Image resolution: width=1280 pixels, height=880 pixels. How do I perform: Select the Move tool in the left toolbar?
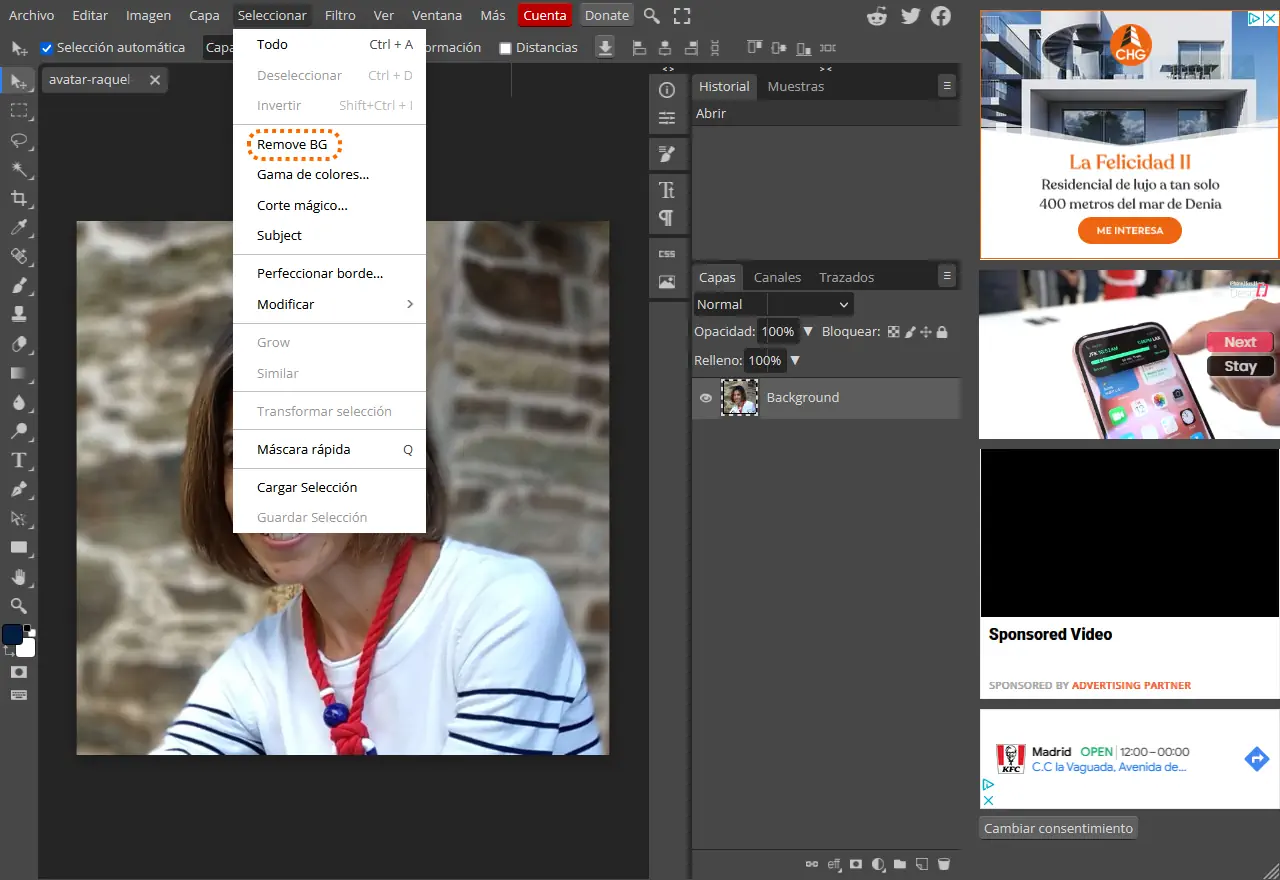[x=18, y=81]
